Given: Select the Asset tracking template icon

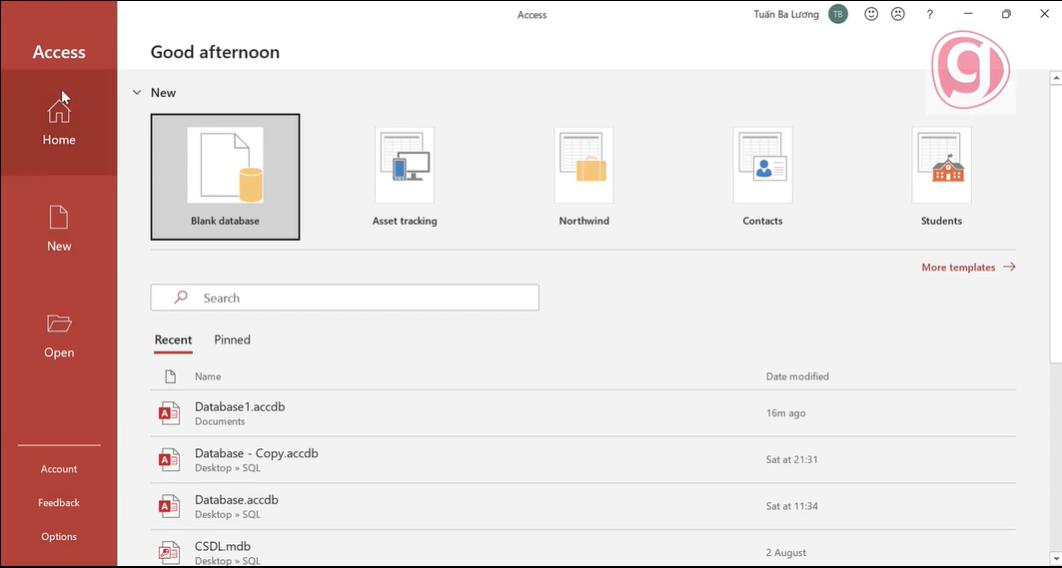Looking at the screenshot, I should click(404, 165).
